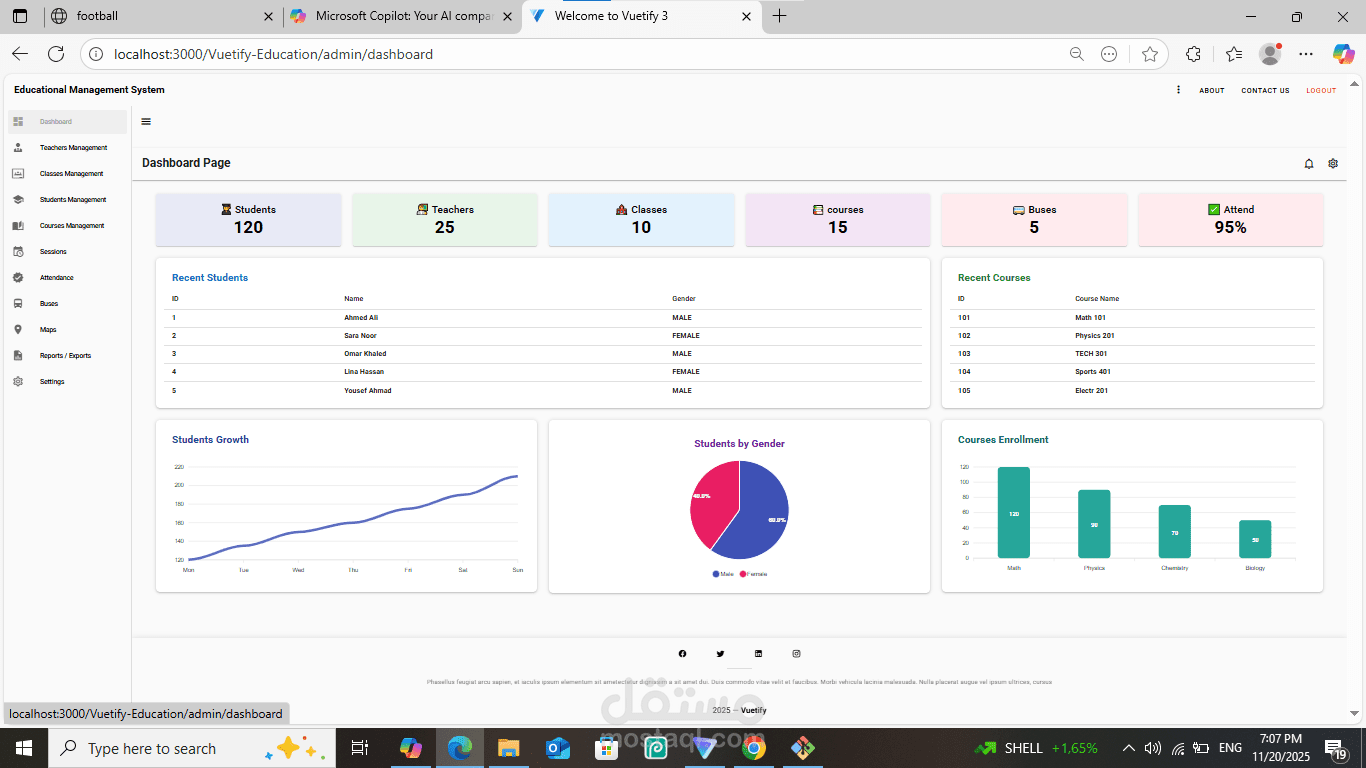This screenshot has width=1366, height=768.
Task: Click the Sessions calendar clock icon
Action: click(18, 252)
